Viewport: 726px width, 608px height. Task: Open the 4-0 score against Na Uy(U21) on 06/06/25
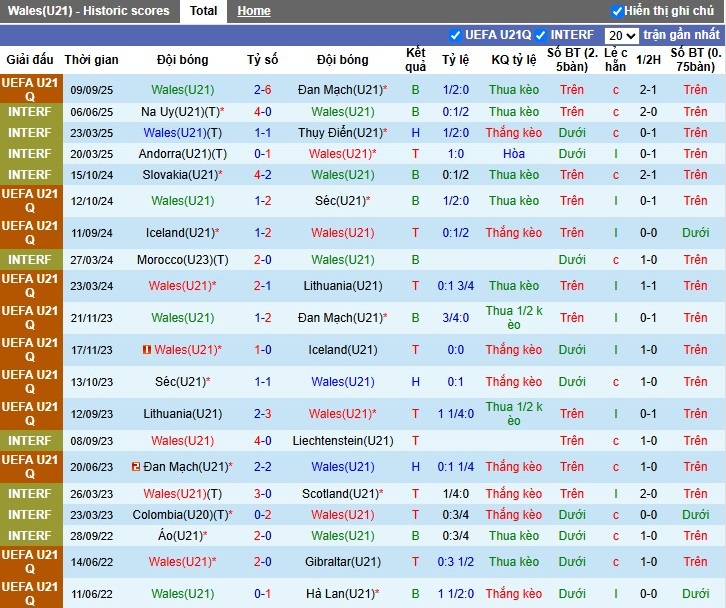(263, 112)
